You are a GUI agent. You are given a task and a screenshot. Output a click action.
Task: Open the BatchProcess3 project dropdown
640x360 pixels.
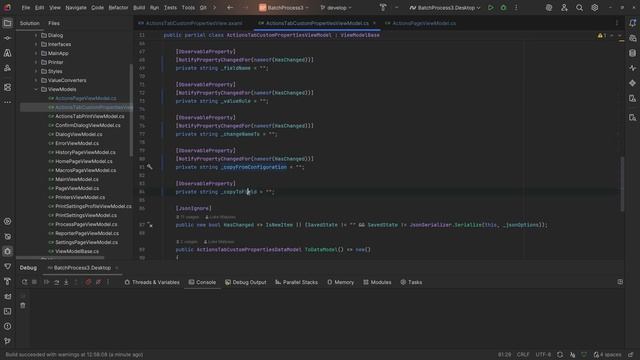point(284,8)
